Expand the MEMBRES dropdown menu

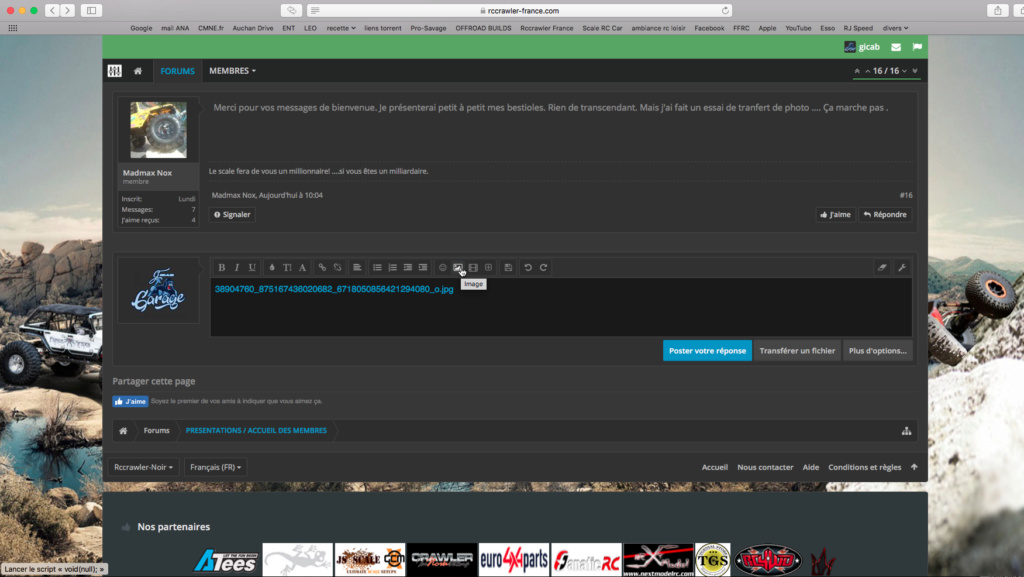click(x=232, y=71)
